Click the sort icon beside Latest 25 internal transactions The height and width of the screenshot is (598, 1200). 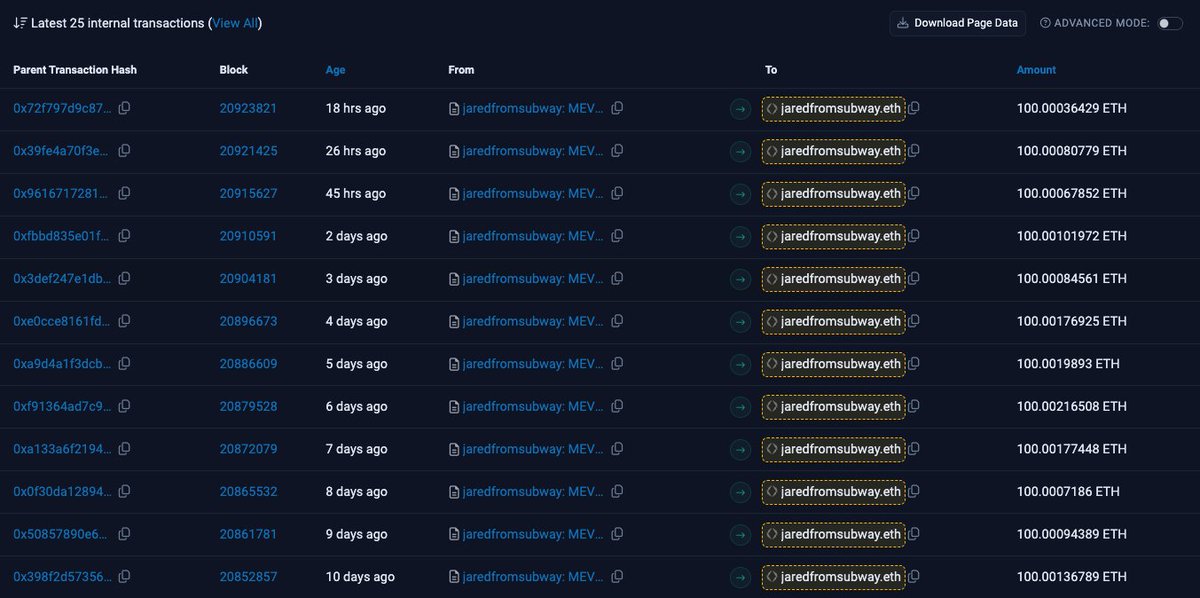click(20, 23)
